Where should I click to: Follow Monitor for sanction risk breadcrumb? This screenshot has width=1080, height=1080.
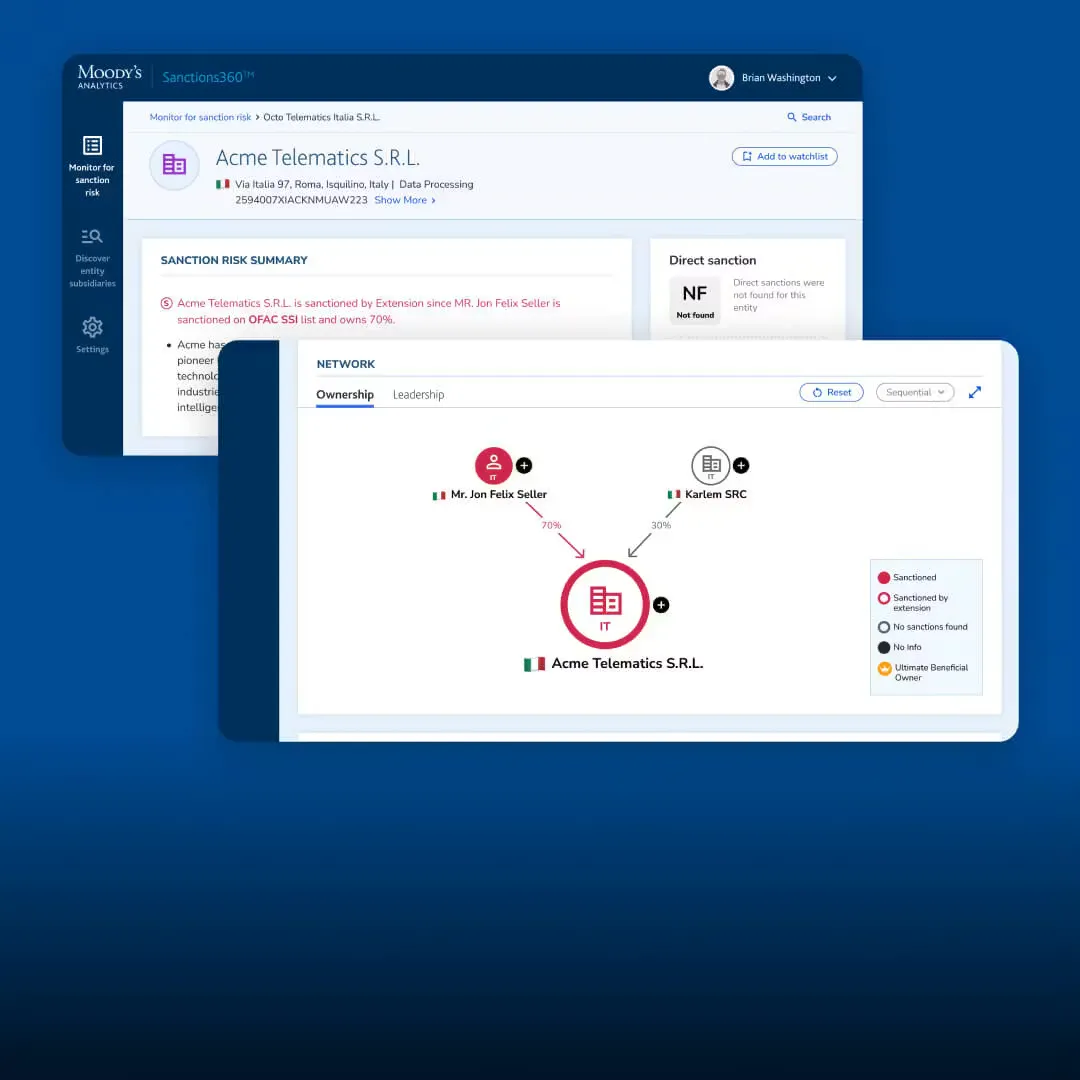(200, 117)
